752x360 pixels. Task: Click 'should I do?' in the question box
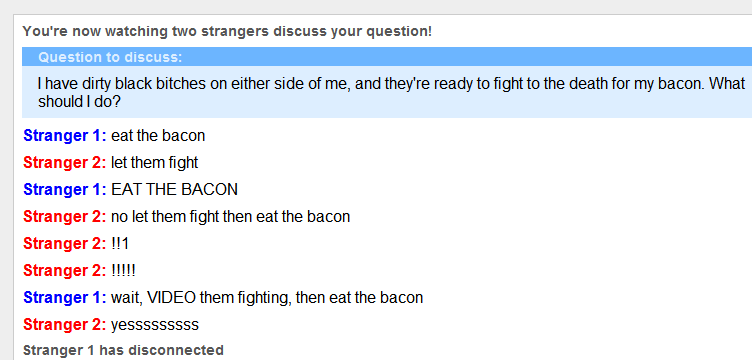79,102
